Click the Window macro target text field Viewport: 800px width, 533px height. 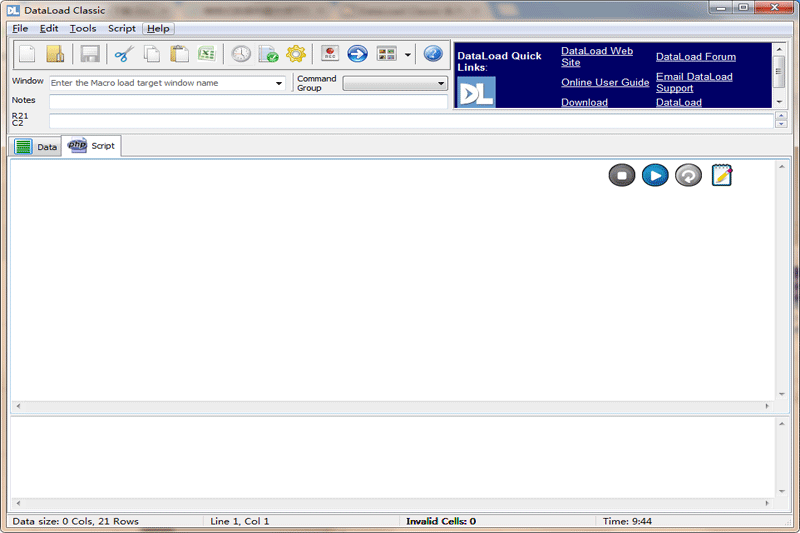pyautogui.click(x=161, y=83)
